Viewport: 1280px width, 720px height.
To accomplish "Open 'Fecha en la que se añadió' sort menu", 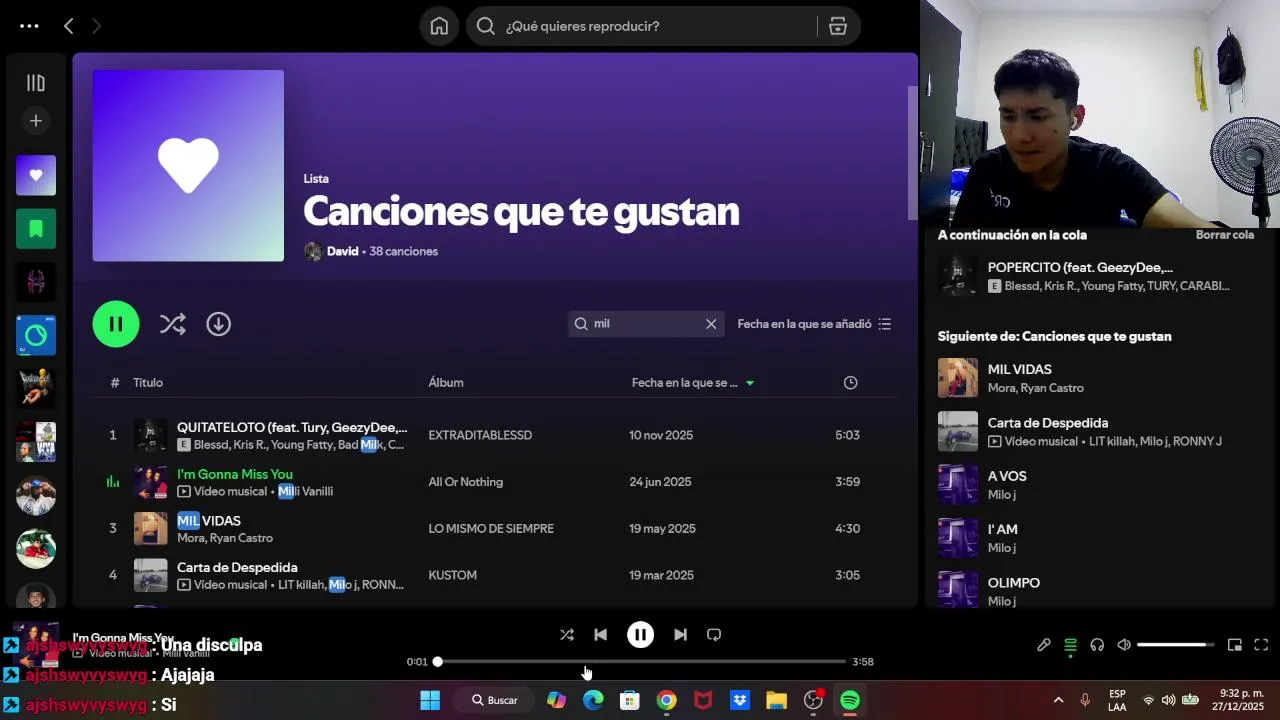I will coord(814,324).
